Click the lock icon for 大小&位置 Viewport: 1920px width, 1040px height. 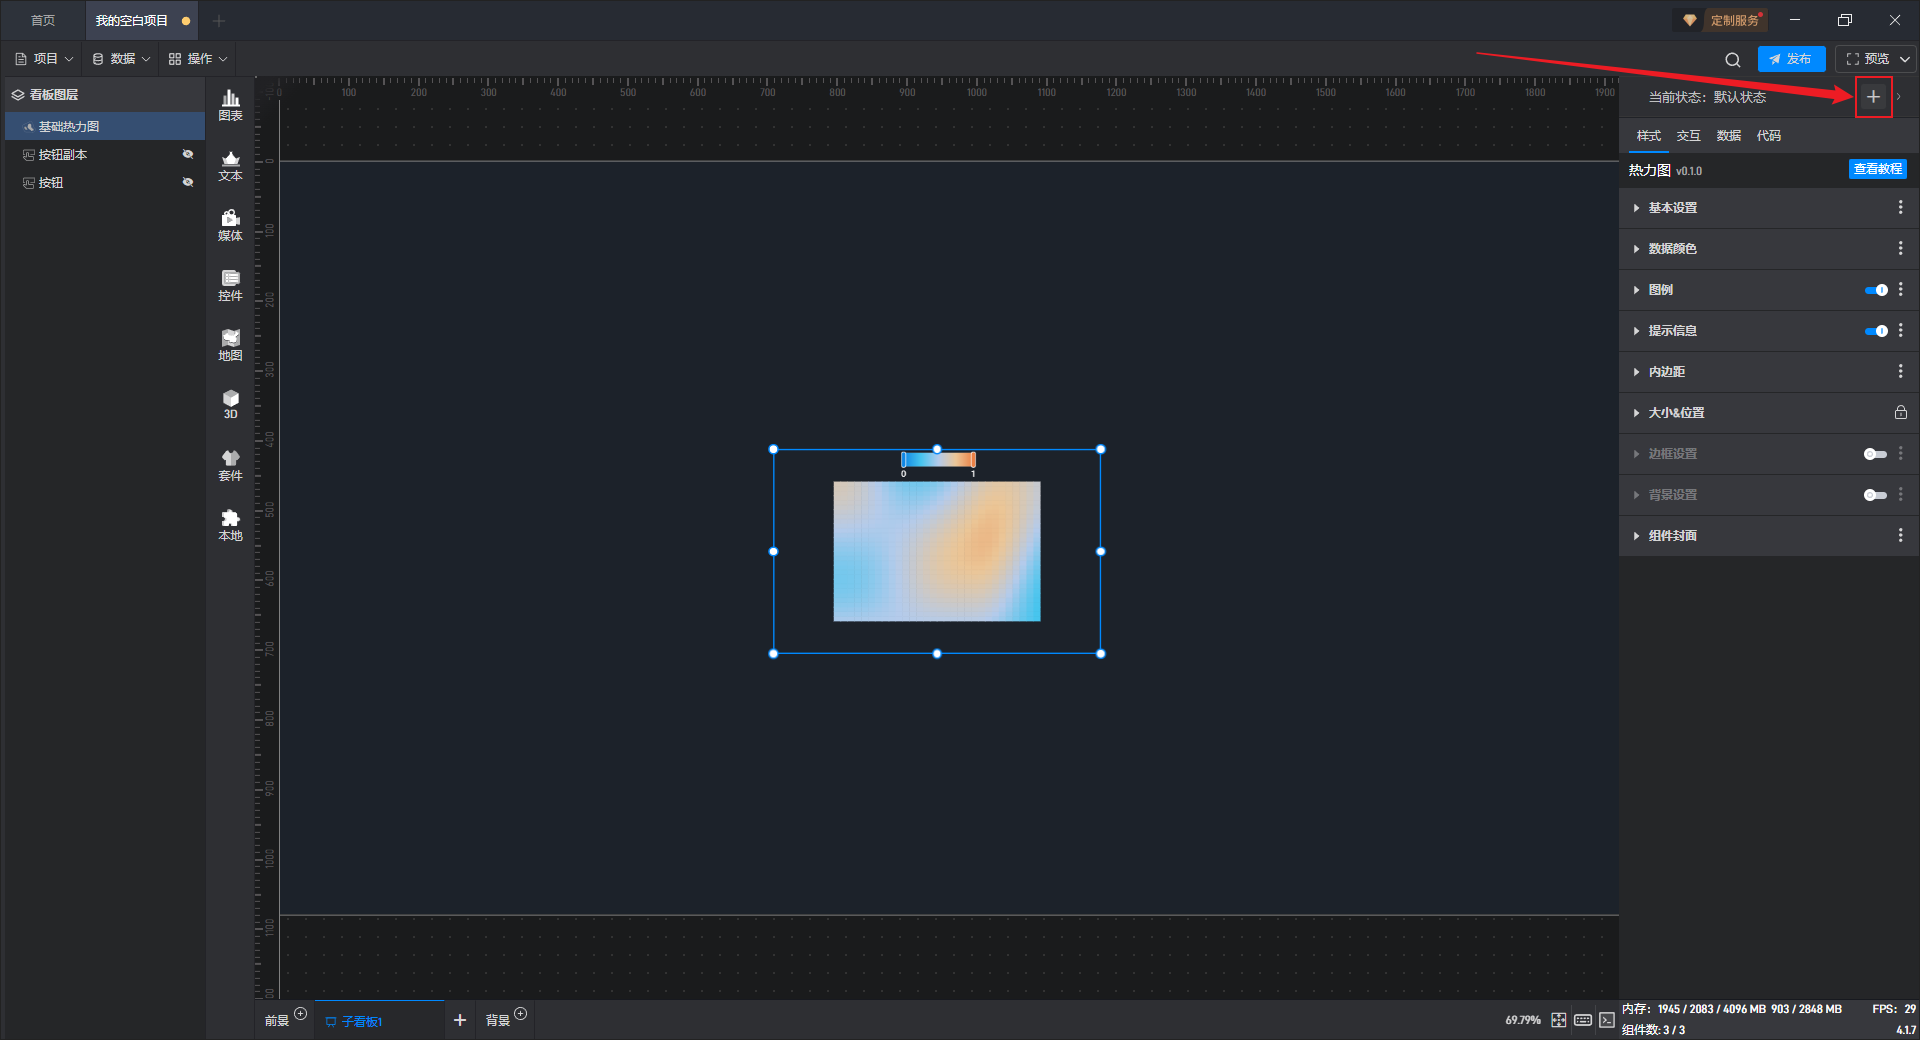(x=1900, y=412)
